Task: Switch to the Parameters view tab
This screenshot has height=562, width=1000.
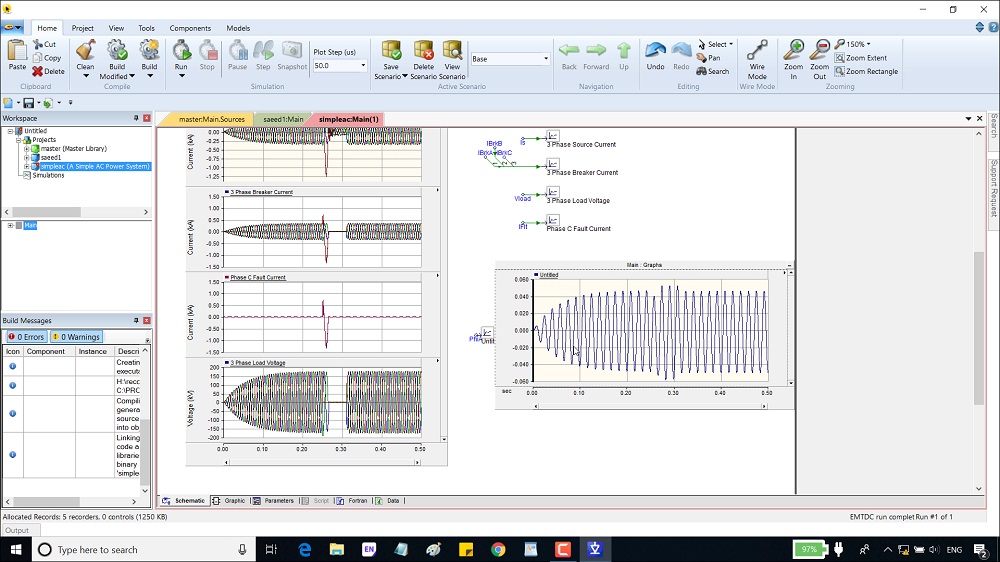Action: pos(274,501)
